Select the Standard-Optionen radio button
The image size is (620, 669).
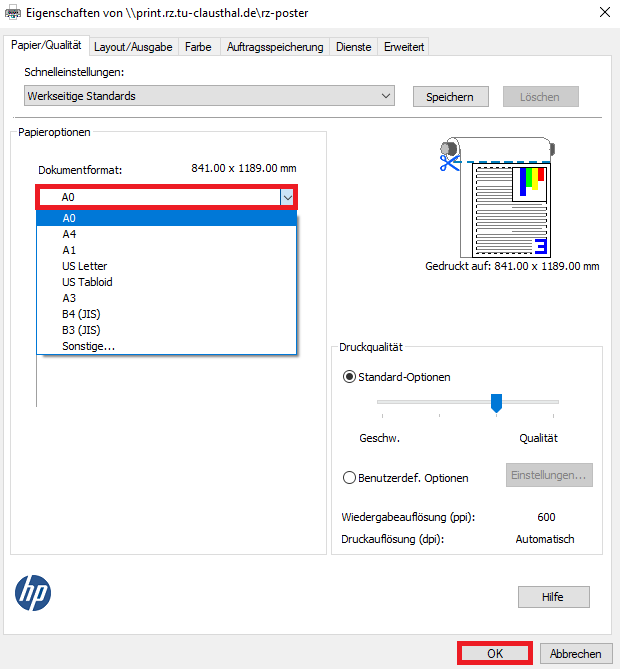tap(349, 377)
